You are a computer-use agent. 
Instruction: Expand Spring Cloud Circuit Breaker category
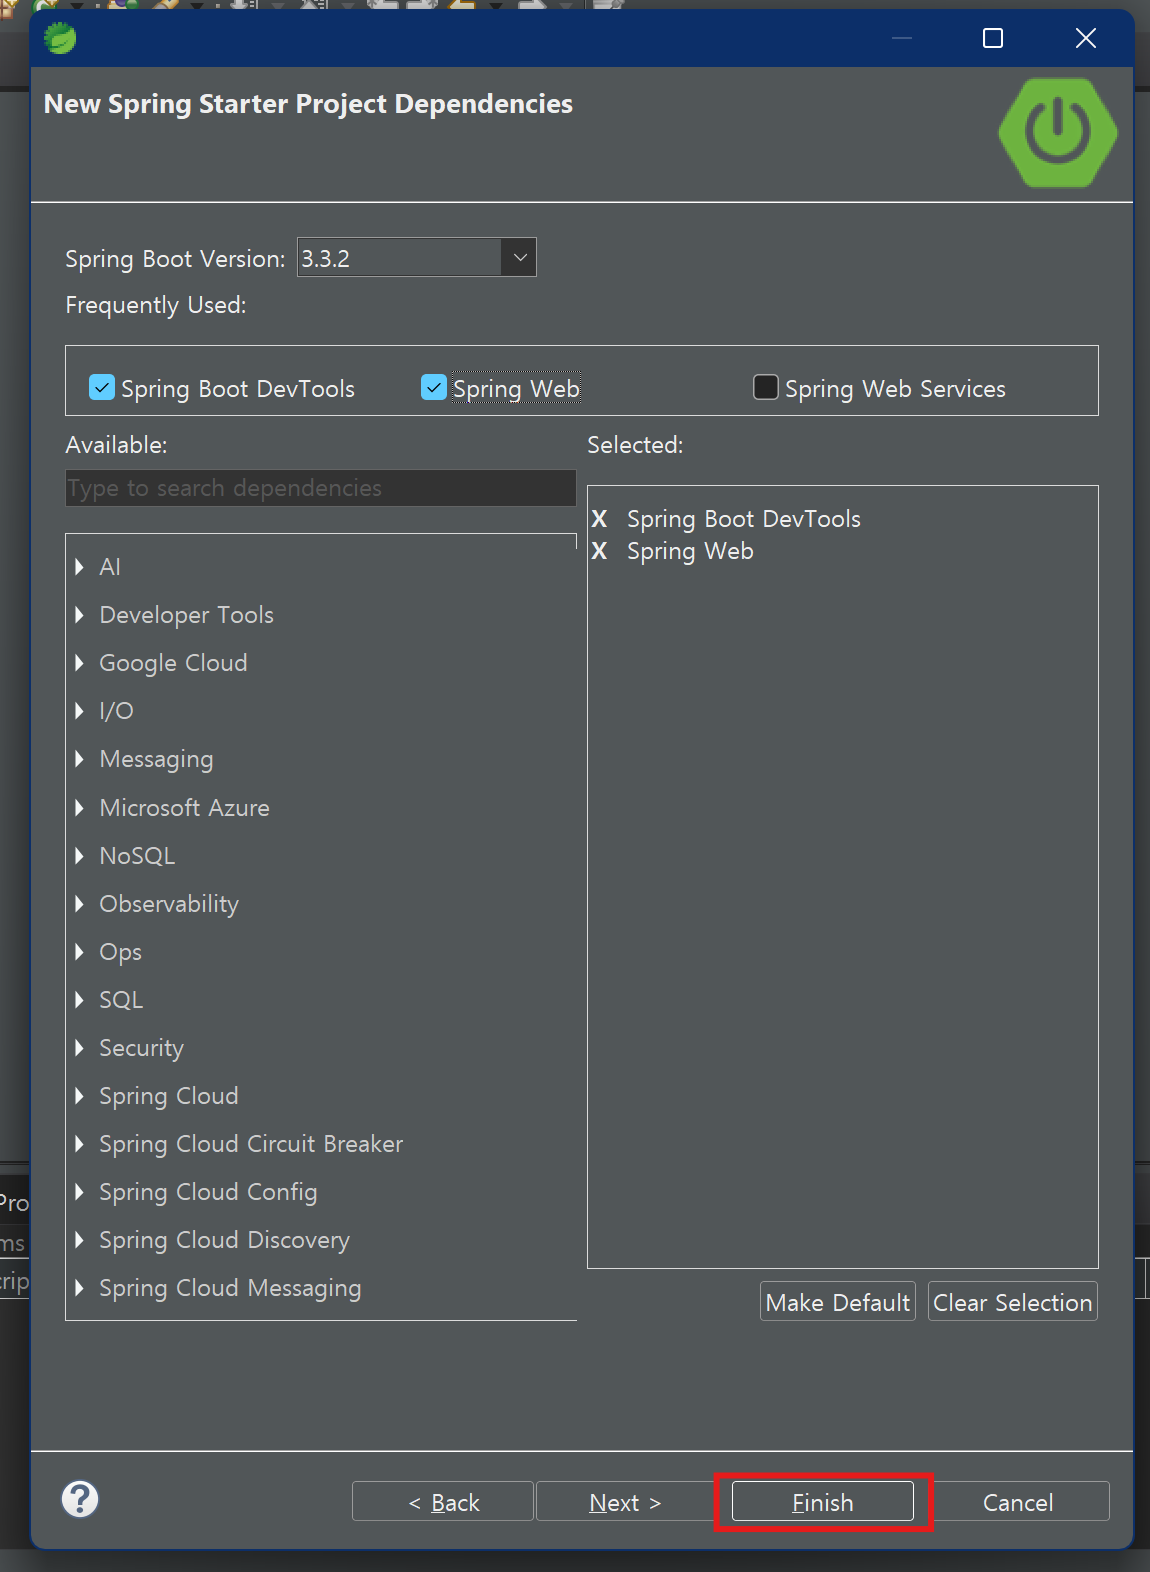[x=79, y=1143]
